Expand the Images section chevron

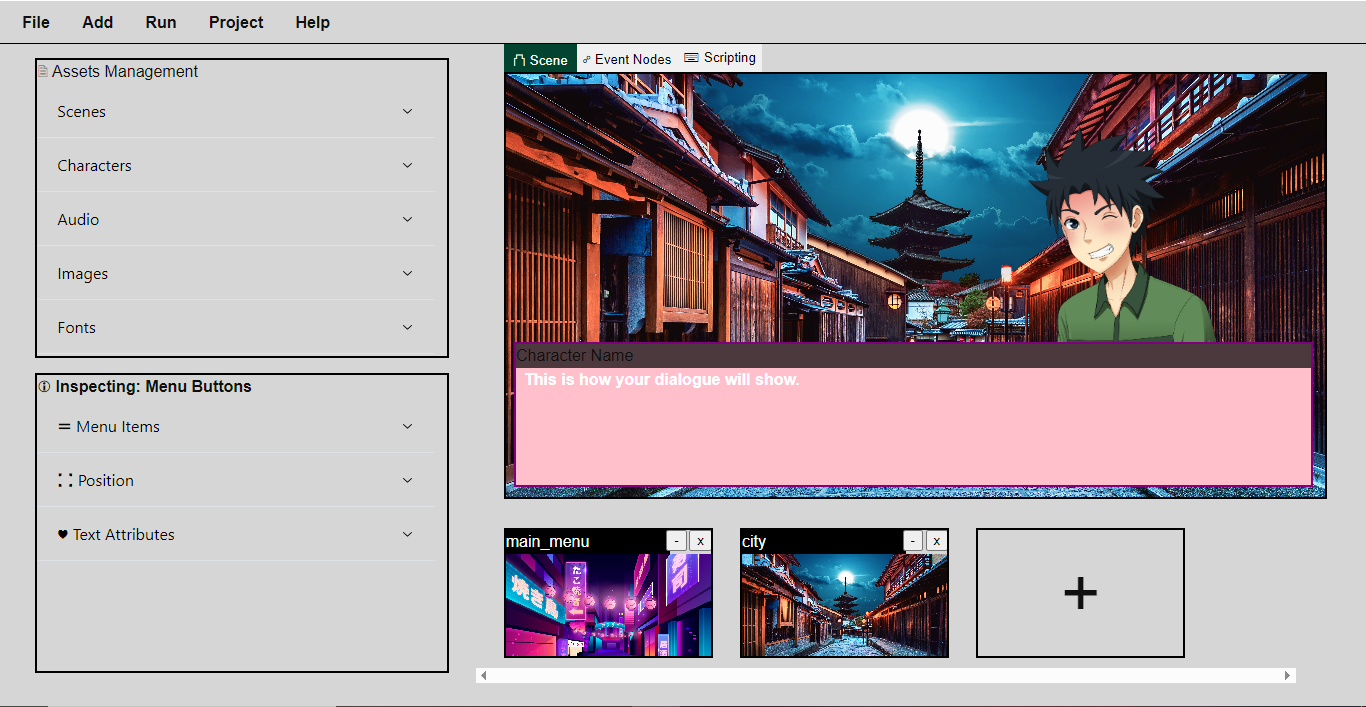click(x=407, y=274)
